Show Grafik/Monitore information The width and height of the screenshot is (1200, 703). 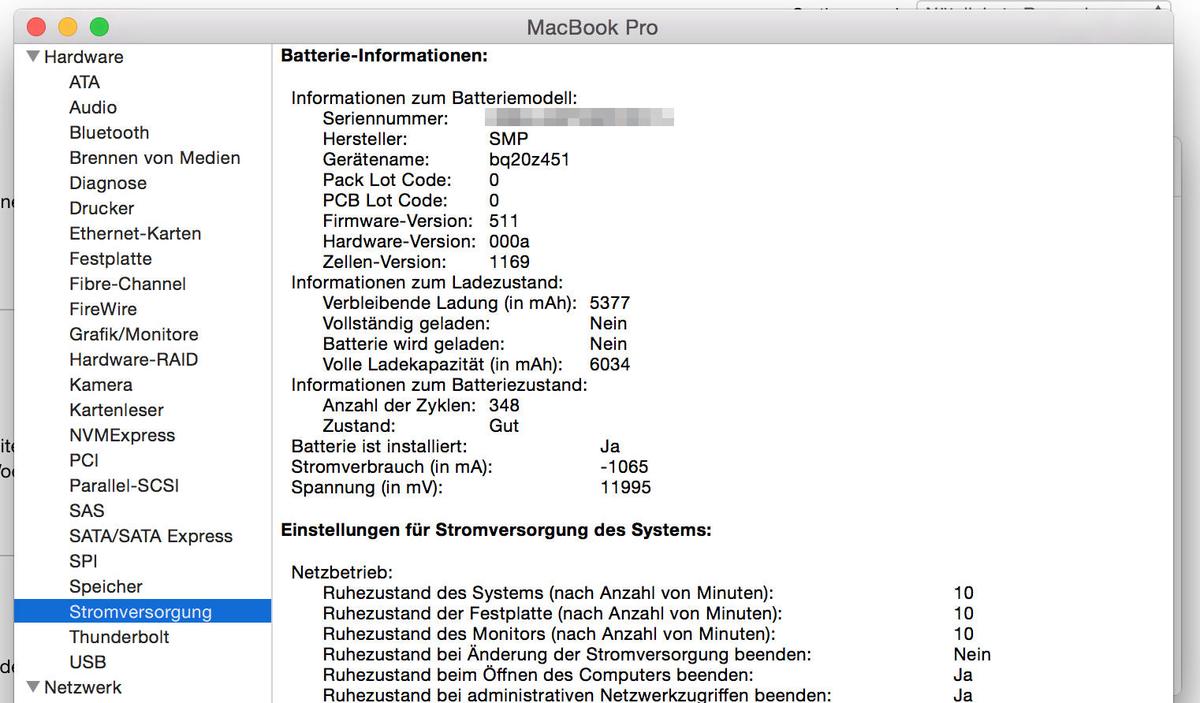(134, 334)
